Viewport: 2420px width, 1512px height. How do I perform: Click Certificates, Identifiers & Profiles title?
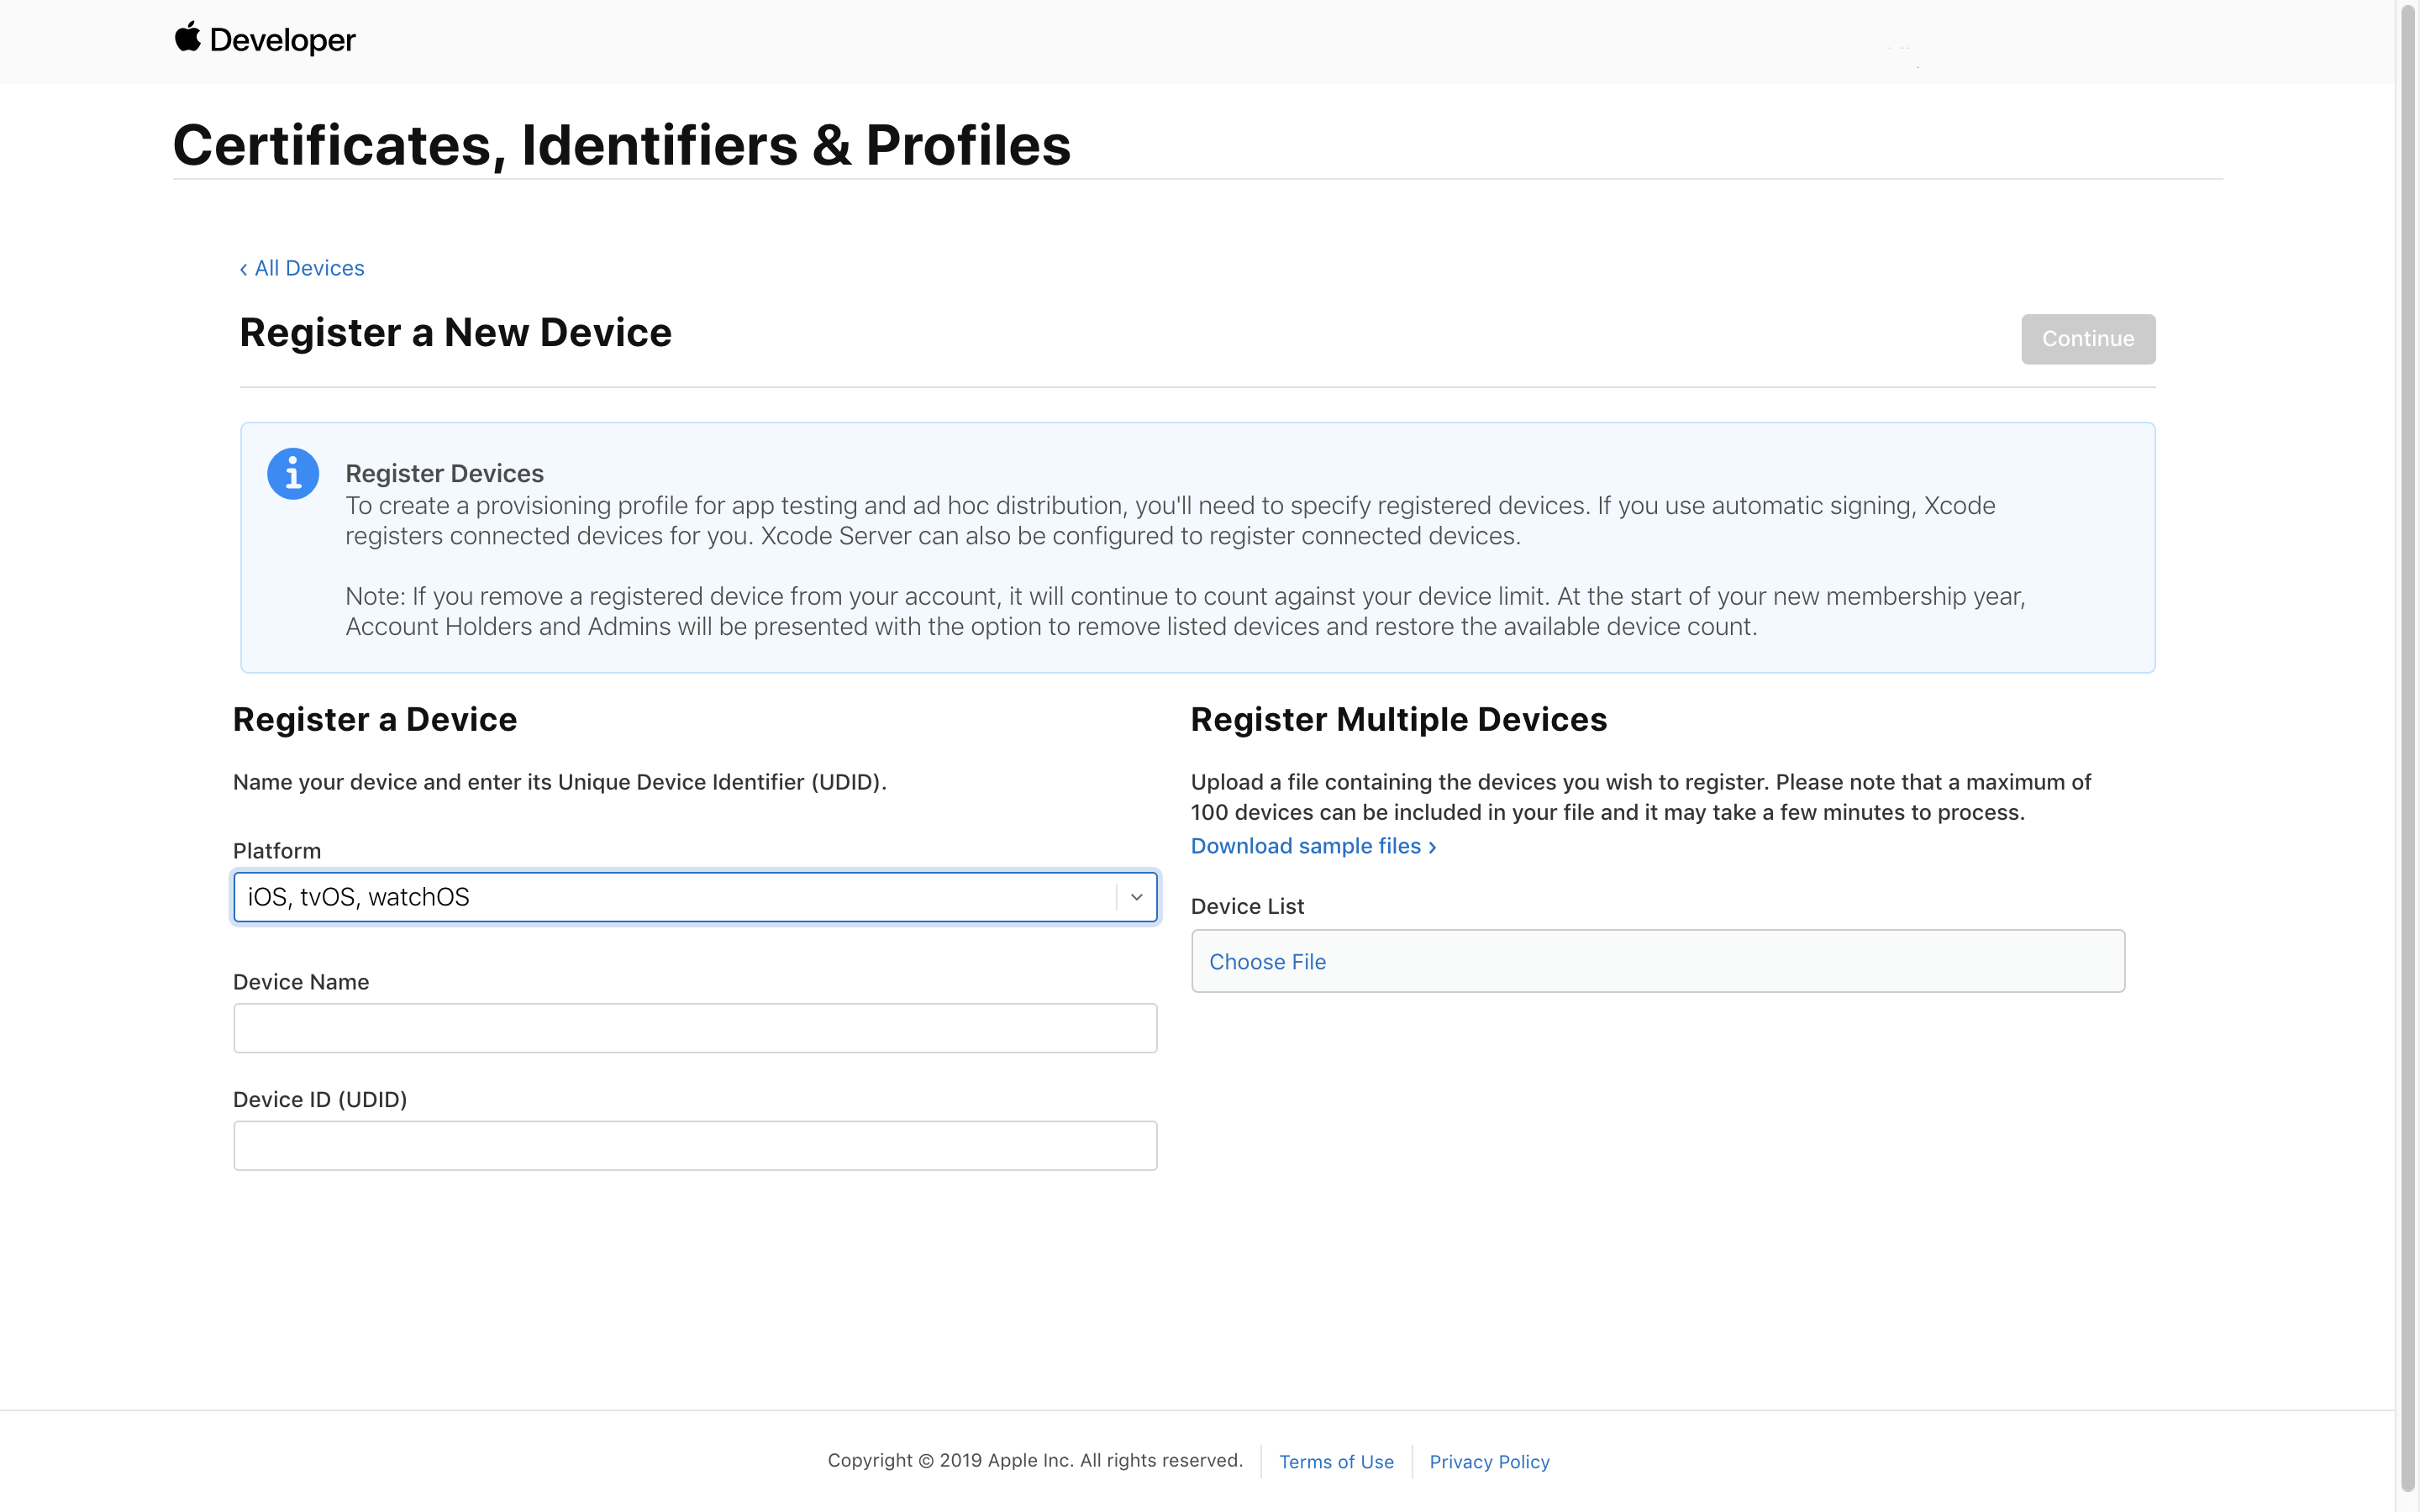pos(621,145)
